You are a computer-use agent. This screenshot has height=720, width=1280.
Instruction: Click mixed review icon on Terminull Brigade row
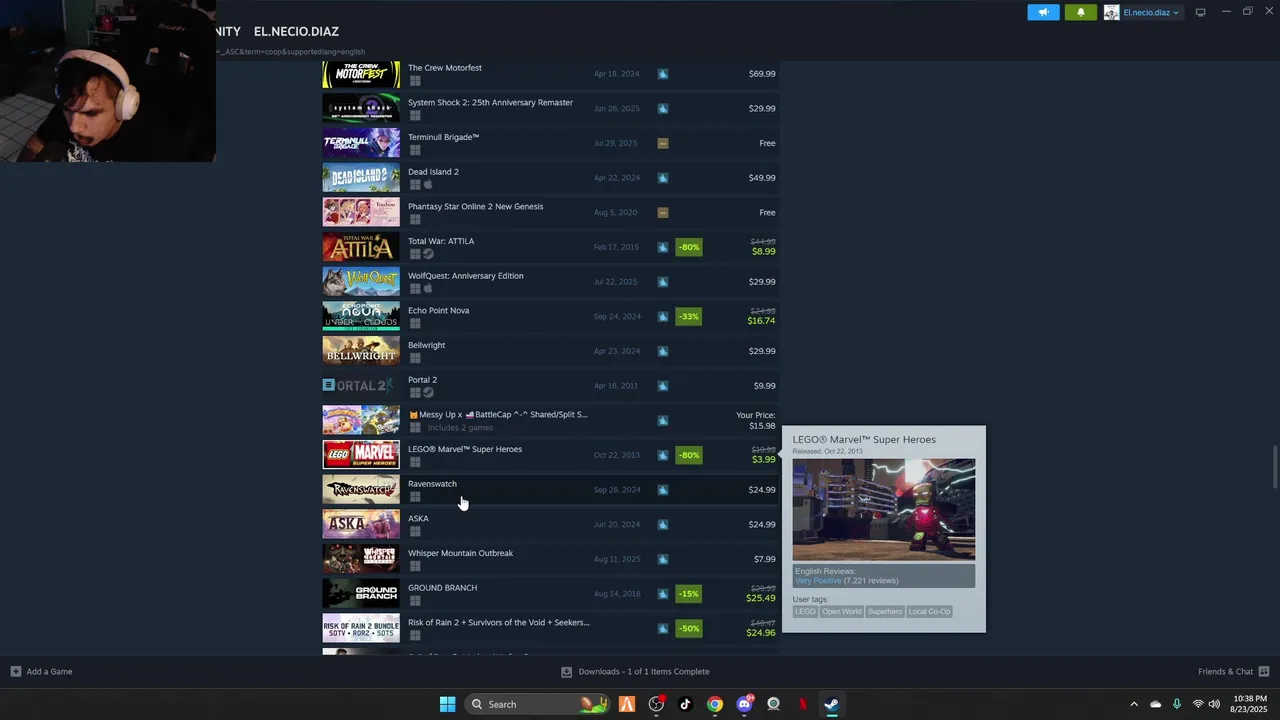pyautogui.click(x=663, y=143)
